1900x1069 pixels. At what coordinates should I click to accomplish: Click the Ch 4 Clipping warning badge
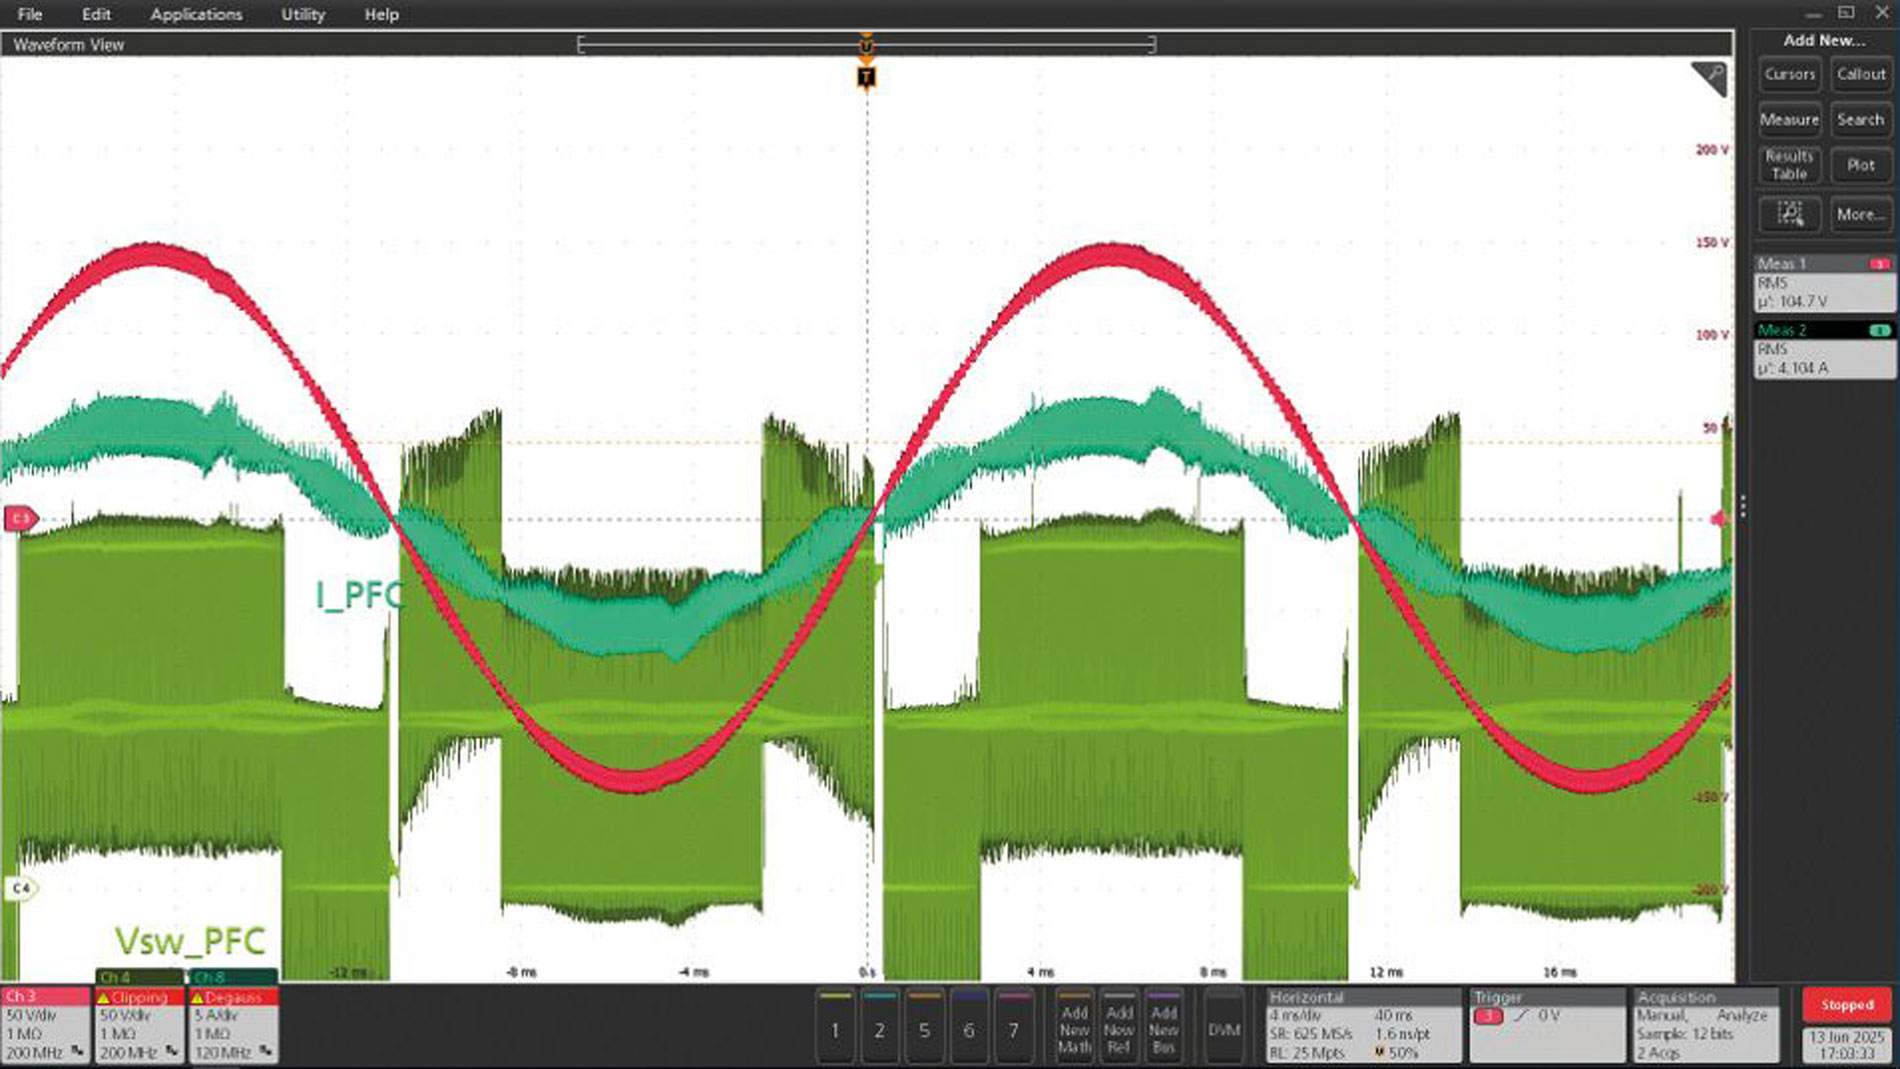139,997
